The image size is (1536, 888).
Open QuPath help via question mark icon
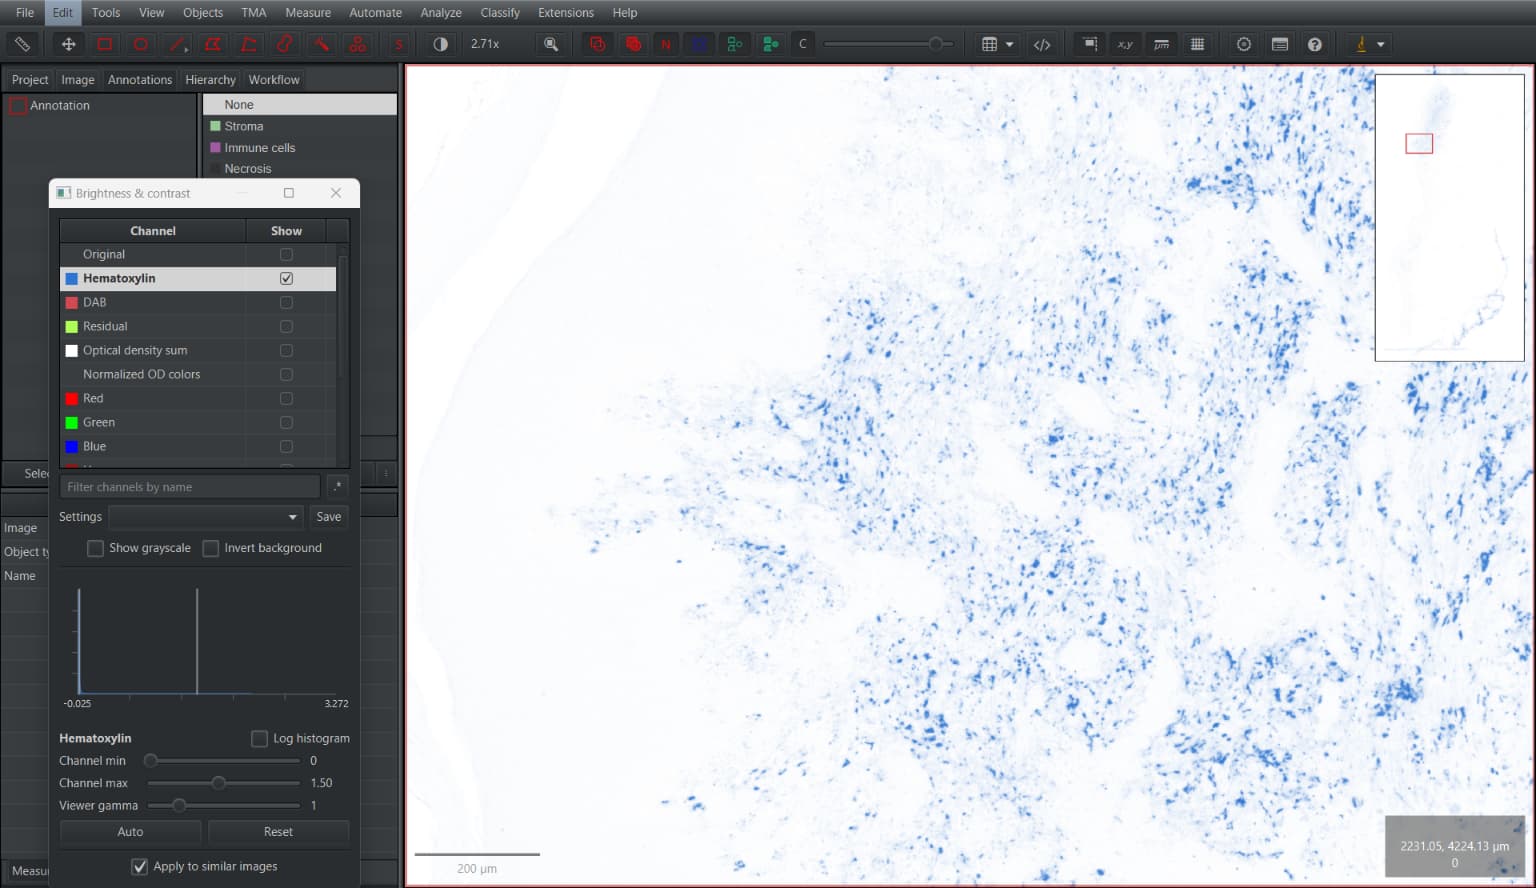point(1315,44)
